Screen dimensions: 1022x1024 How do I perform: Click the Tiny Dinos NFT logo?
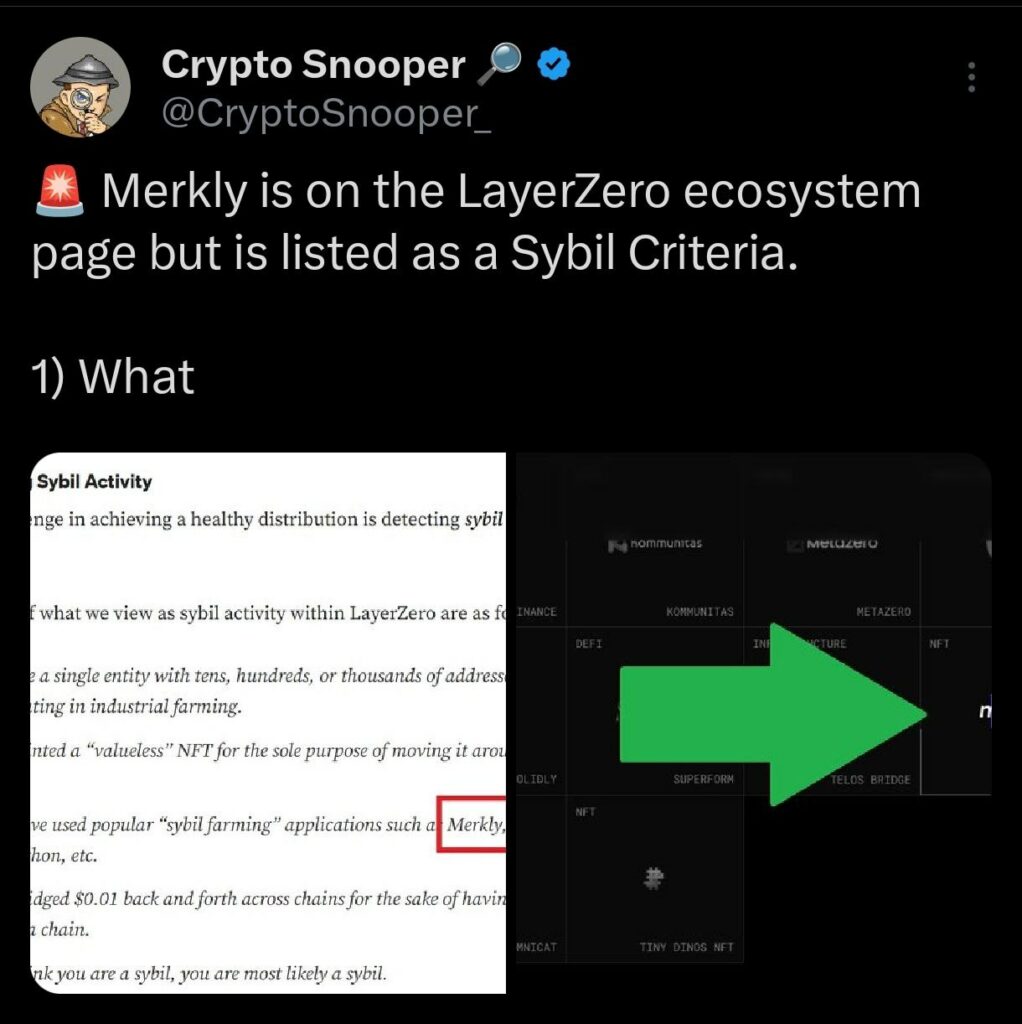point(653,878)
